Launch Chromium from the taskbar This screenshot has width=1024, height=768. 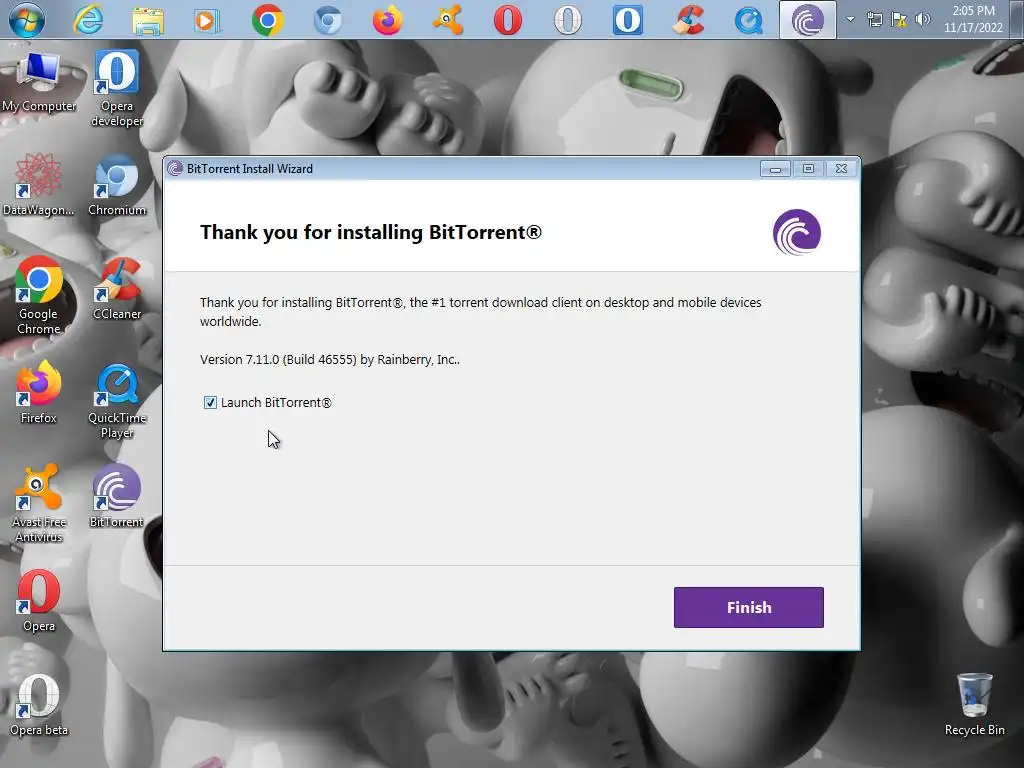pyautogui.click(x=328, y=20)
